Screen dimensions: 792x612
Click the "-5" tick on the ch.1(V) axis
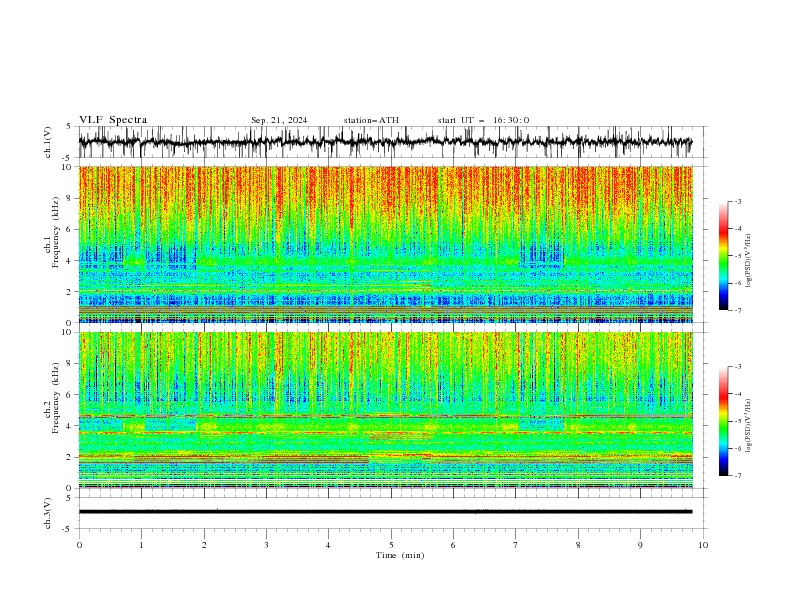67,158
